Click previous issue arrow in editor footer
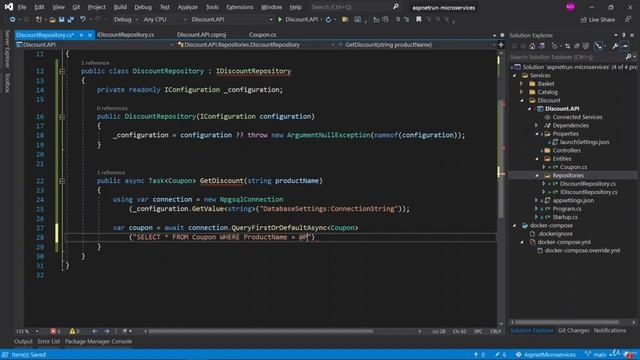The image size is (640, 360). click(x=95, y=331)
